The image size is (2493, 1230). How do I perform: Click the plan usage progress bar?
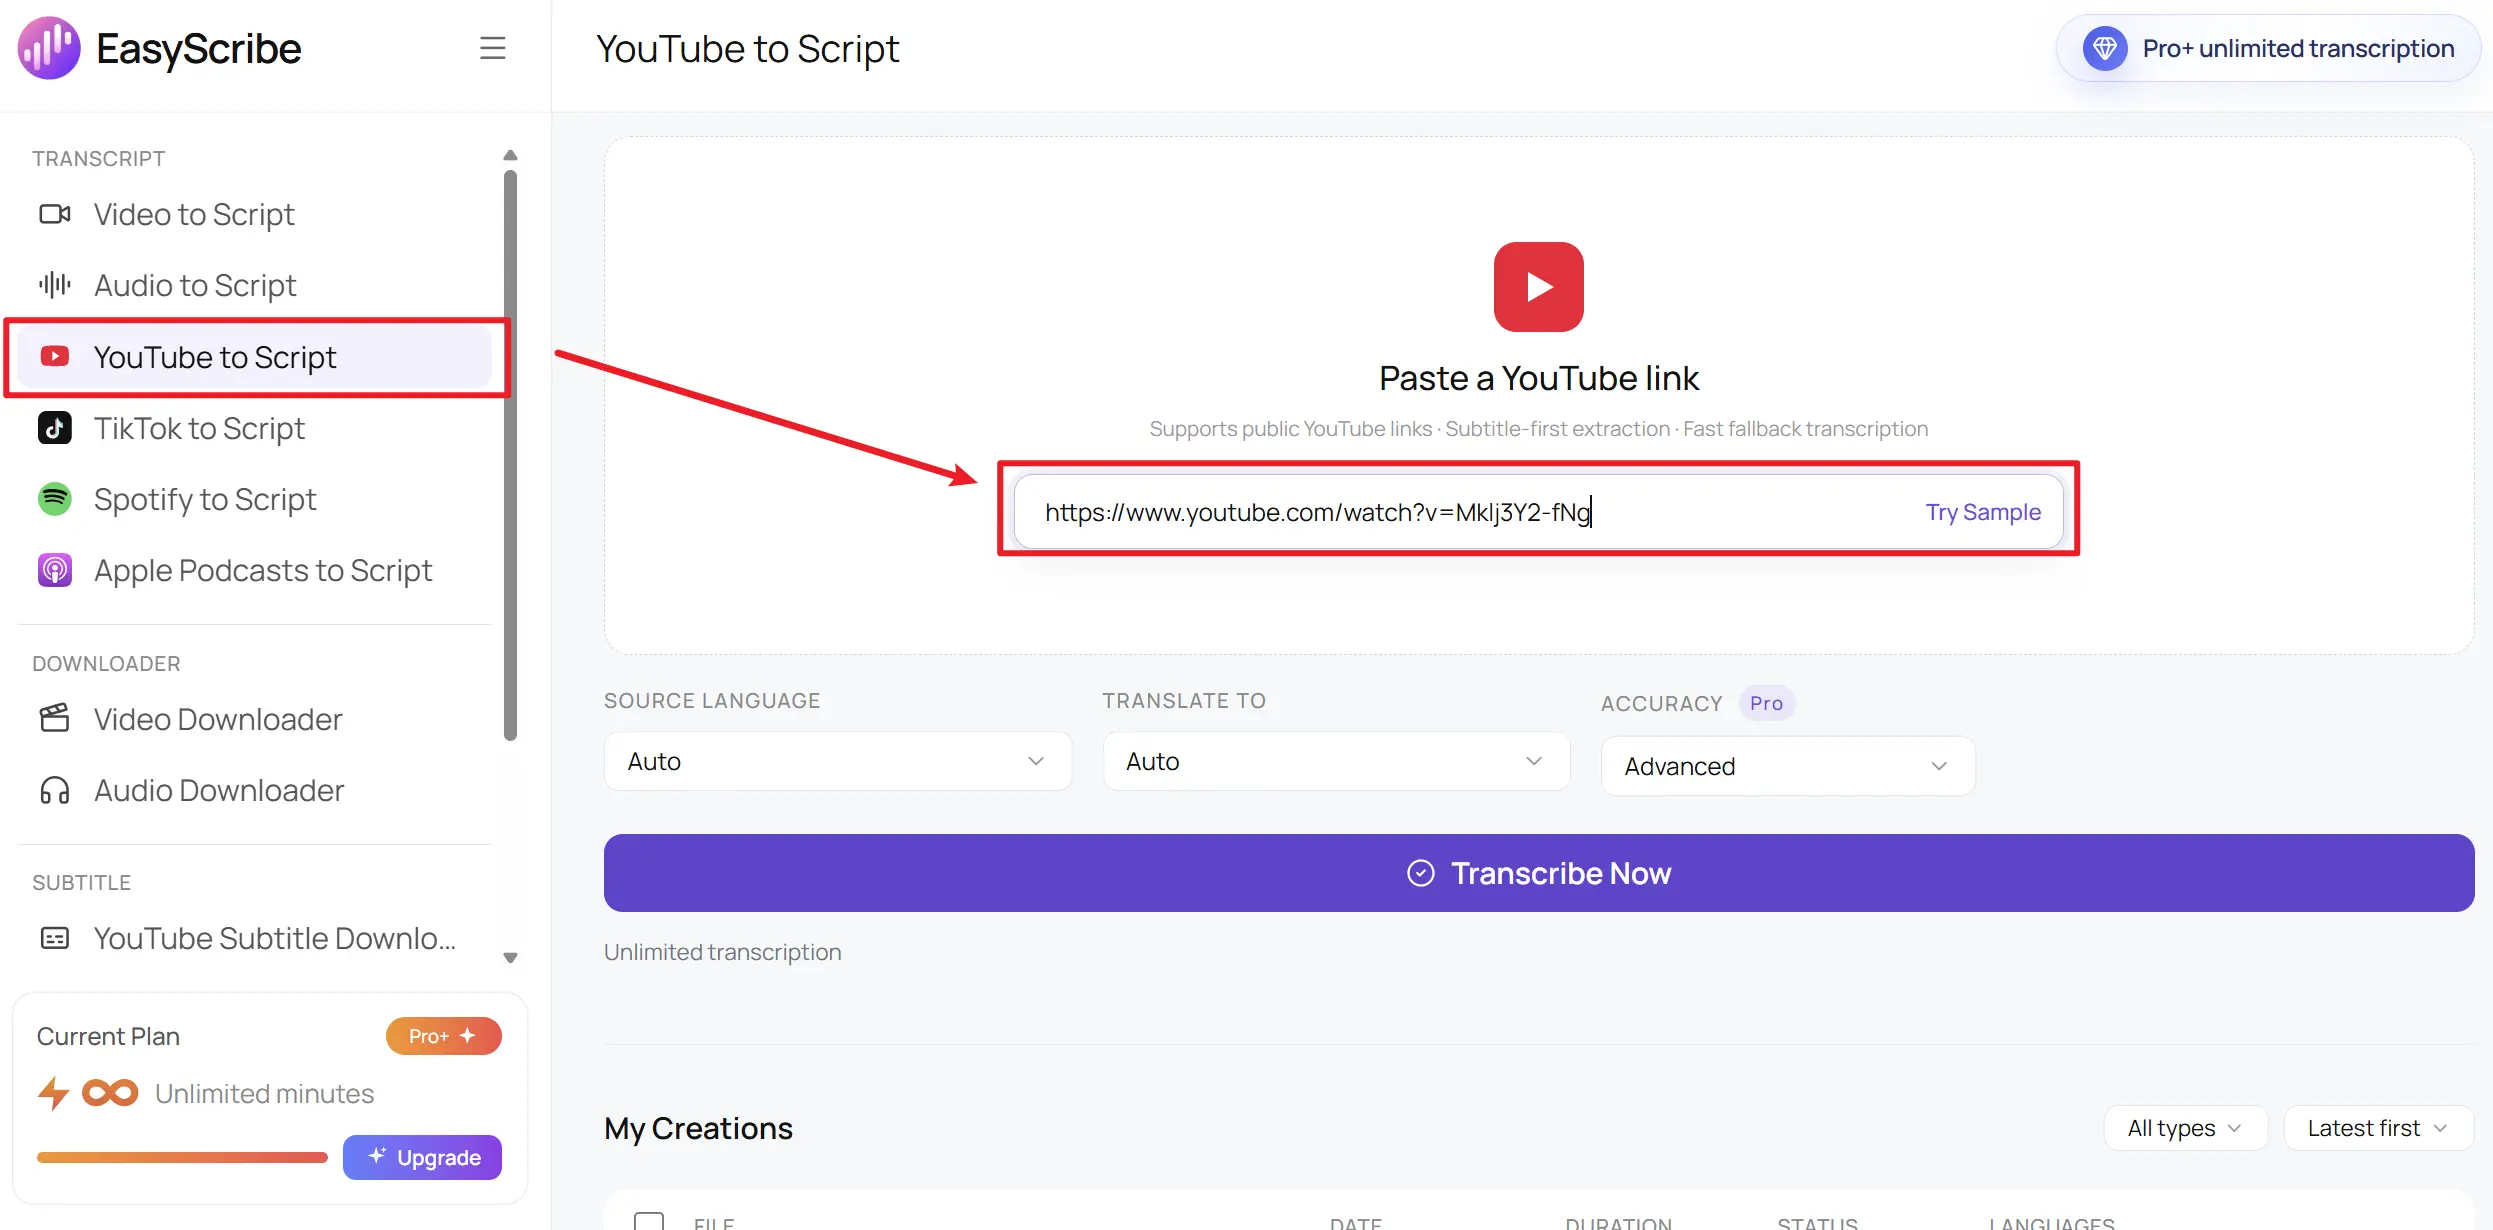point(182,1157)
